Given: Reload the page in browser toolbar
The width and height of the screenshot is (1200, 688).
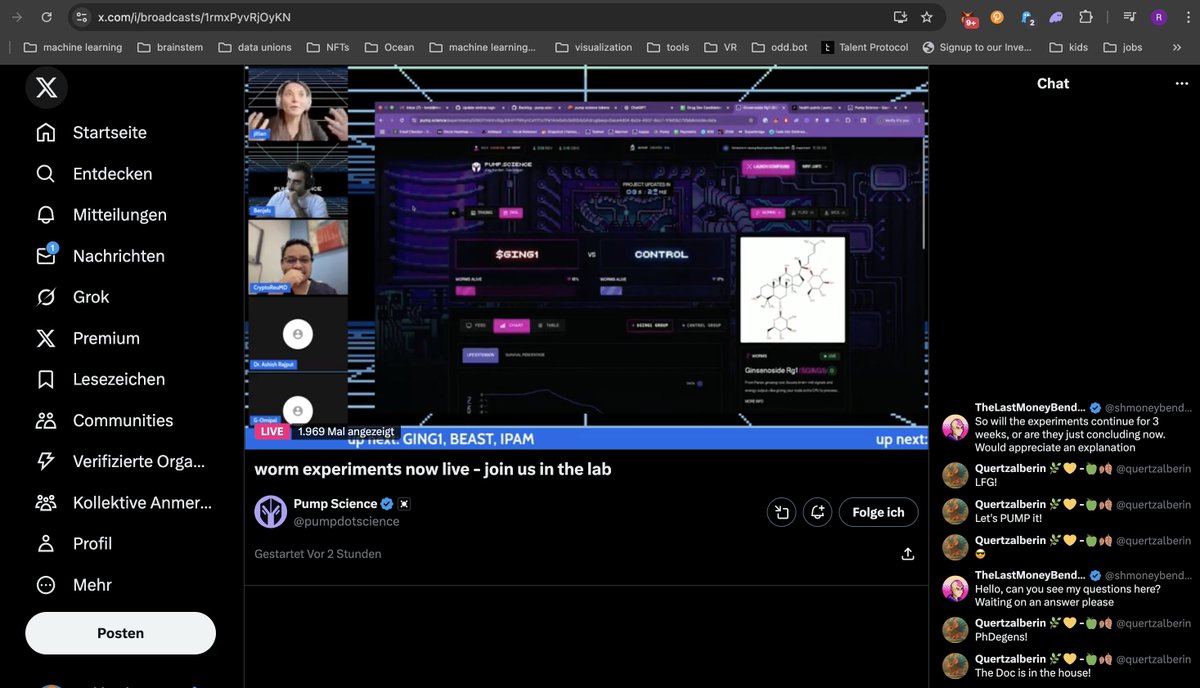Looking at the screenshot, I should tap(46, 17).
